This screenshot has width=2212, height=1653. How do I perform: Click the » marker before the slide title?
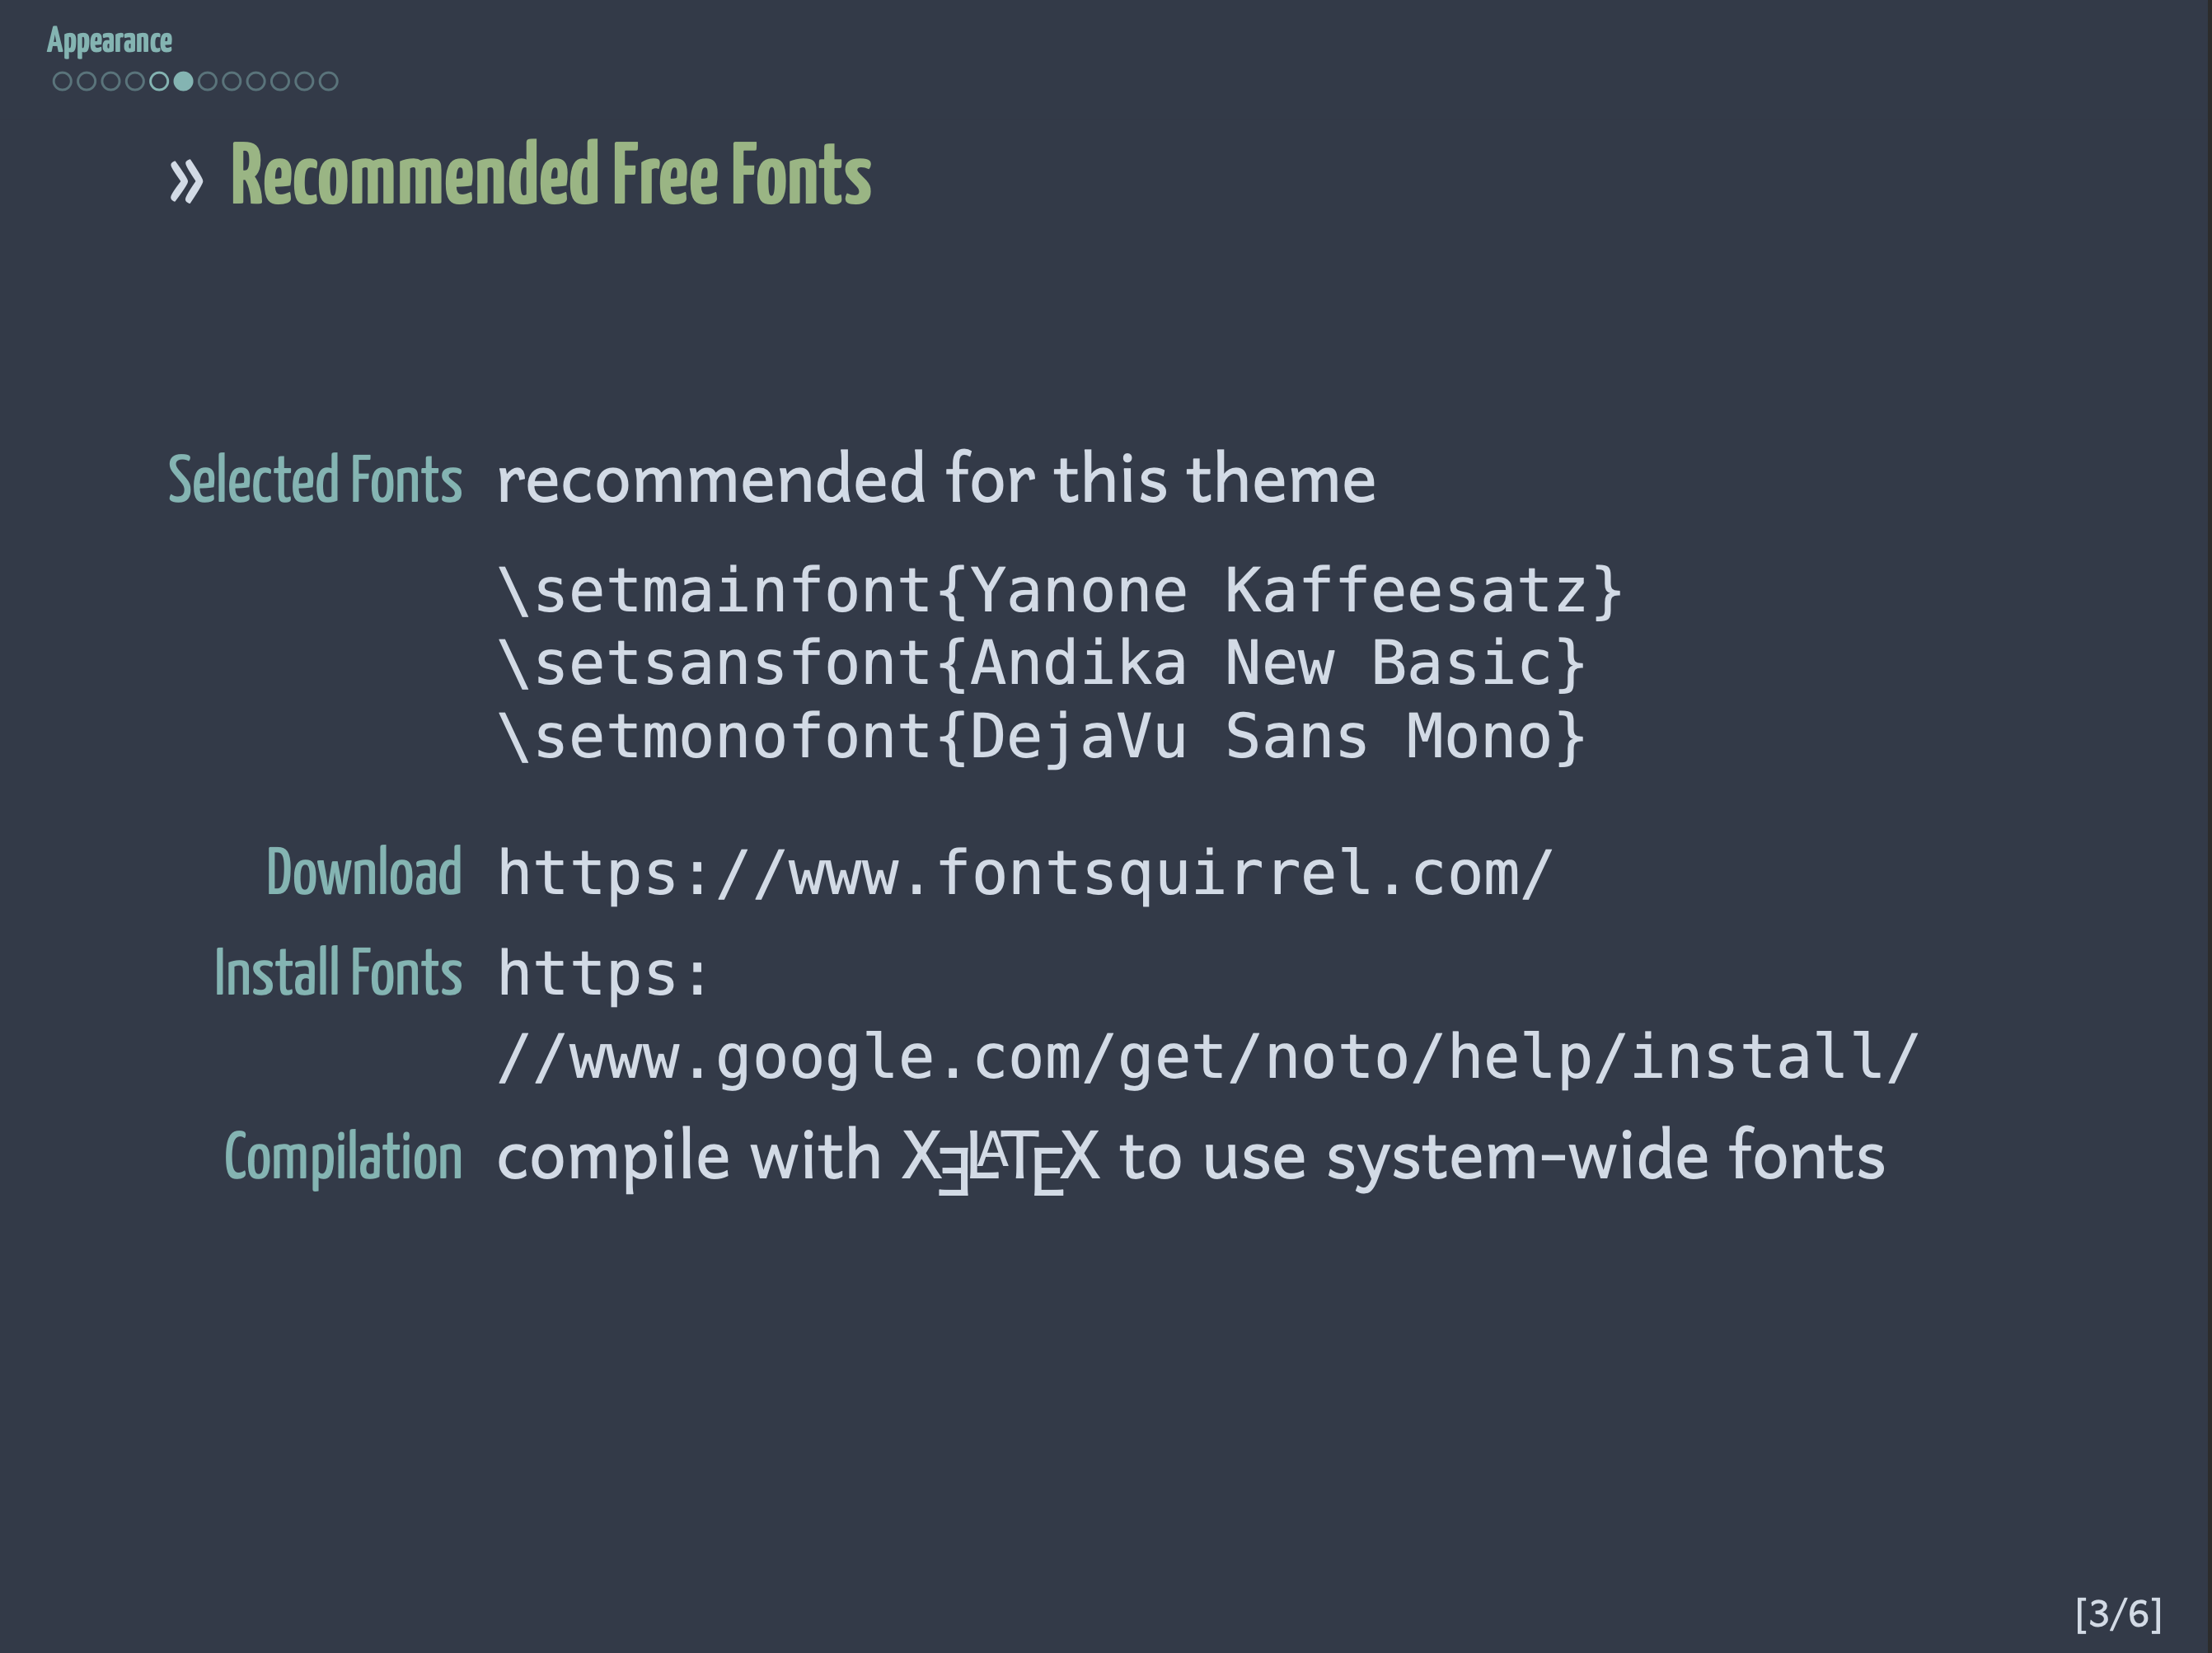coord(186,181)
